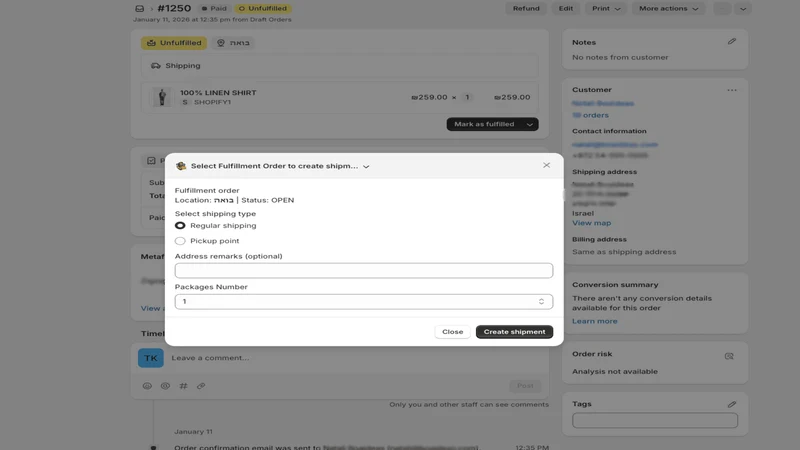This screenshot has height=450, width=800.
Task: Click the 100% LINEN SHIRT product title
Action: click(x=218, y=92)
